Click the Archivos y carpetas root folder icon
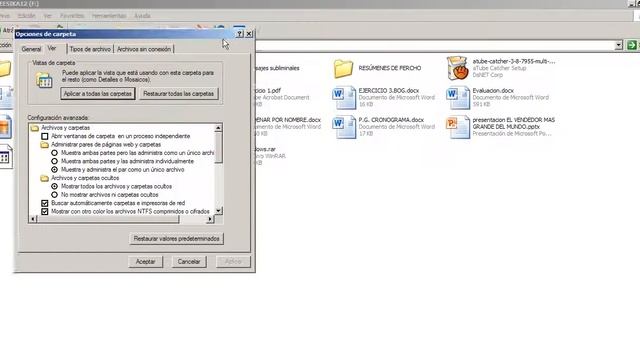The height and width of the screenshot is (360, 640). 35,128
